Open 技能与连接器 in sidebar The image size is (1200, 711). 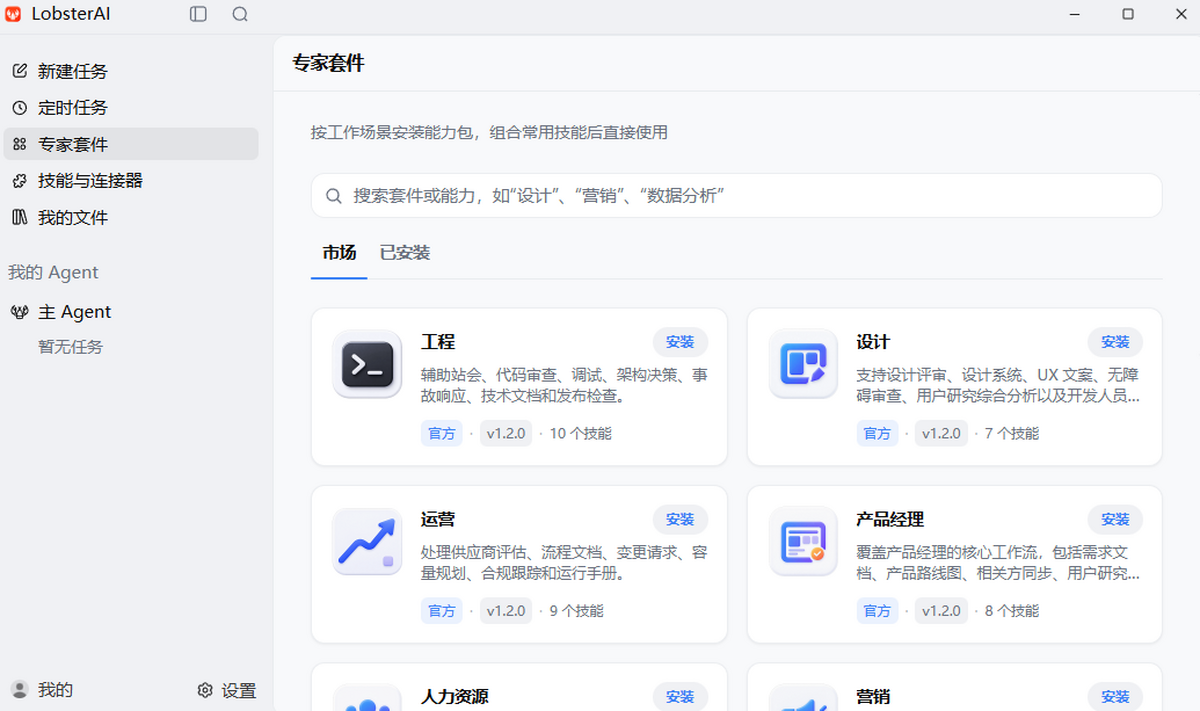[x=131, y=181]
